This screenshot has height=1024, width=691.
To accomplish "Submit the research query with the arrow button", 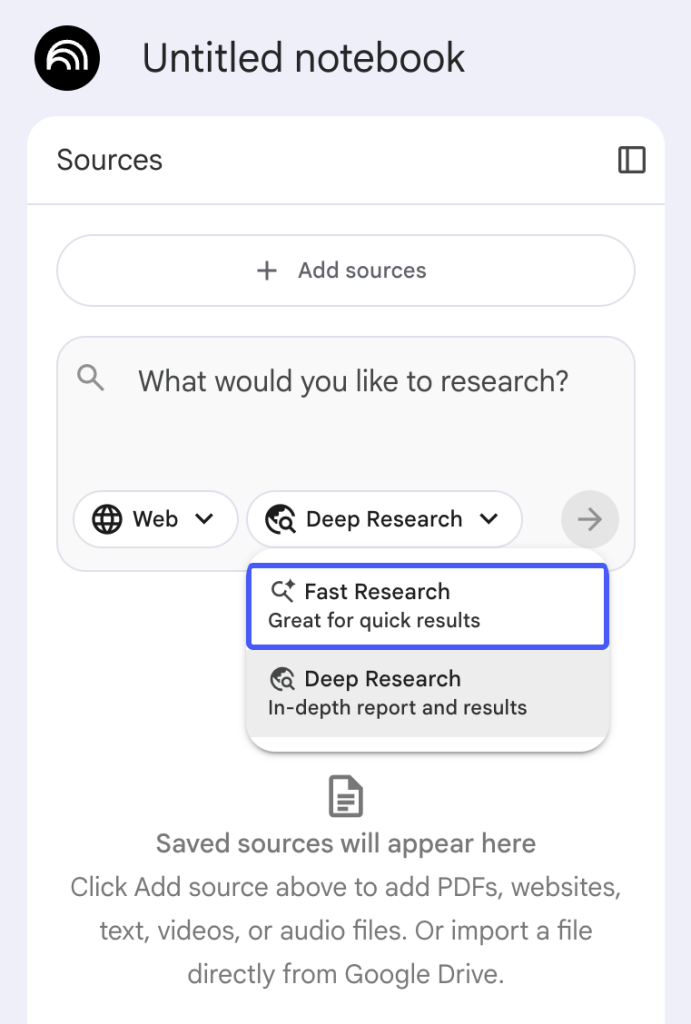I will click(x=590, y=519).
